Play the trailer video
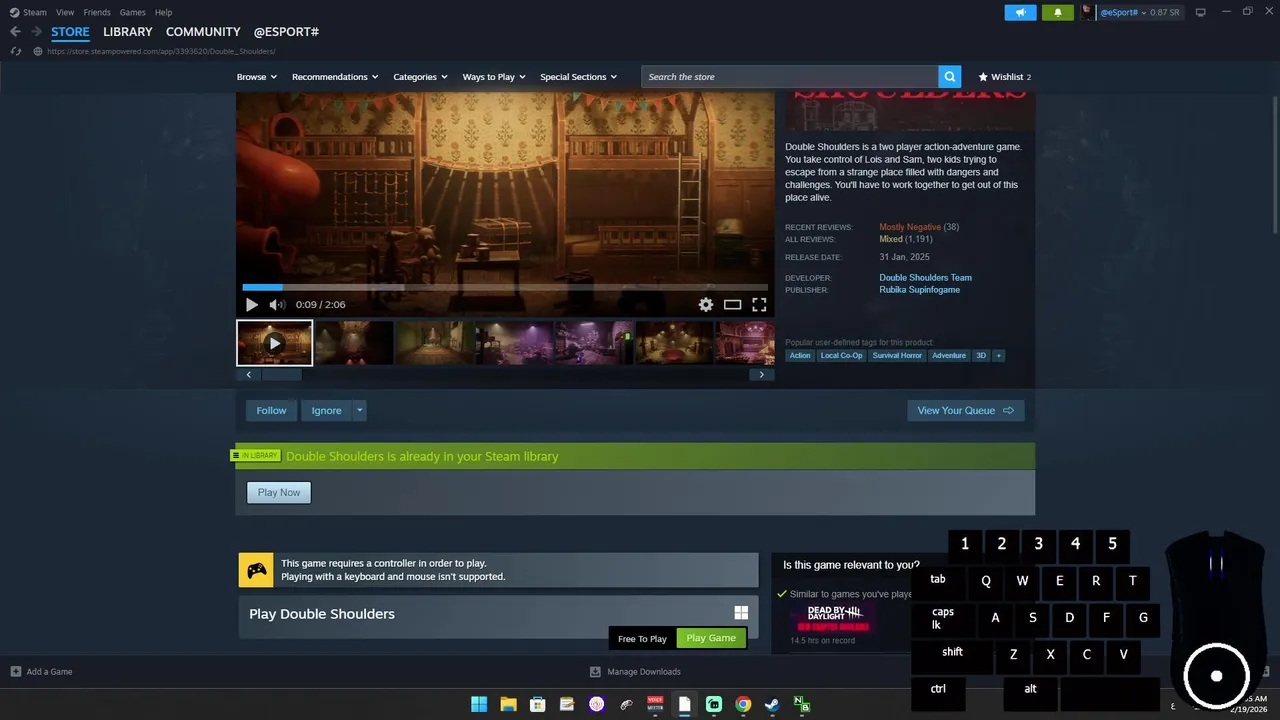 tap(251, 305)
